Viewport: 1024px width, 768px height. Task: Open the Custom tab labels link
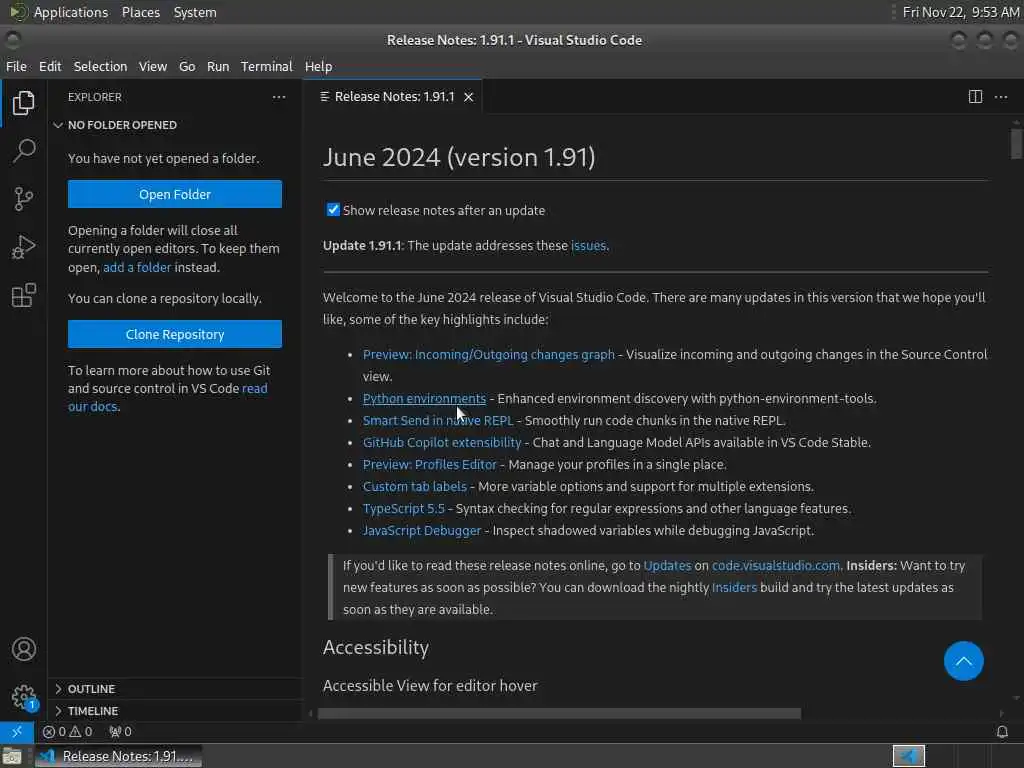[x=415, y=487]
